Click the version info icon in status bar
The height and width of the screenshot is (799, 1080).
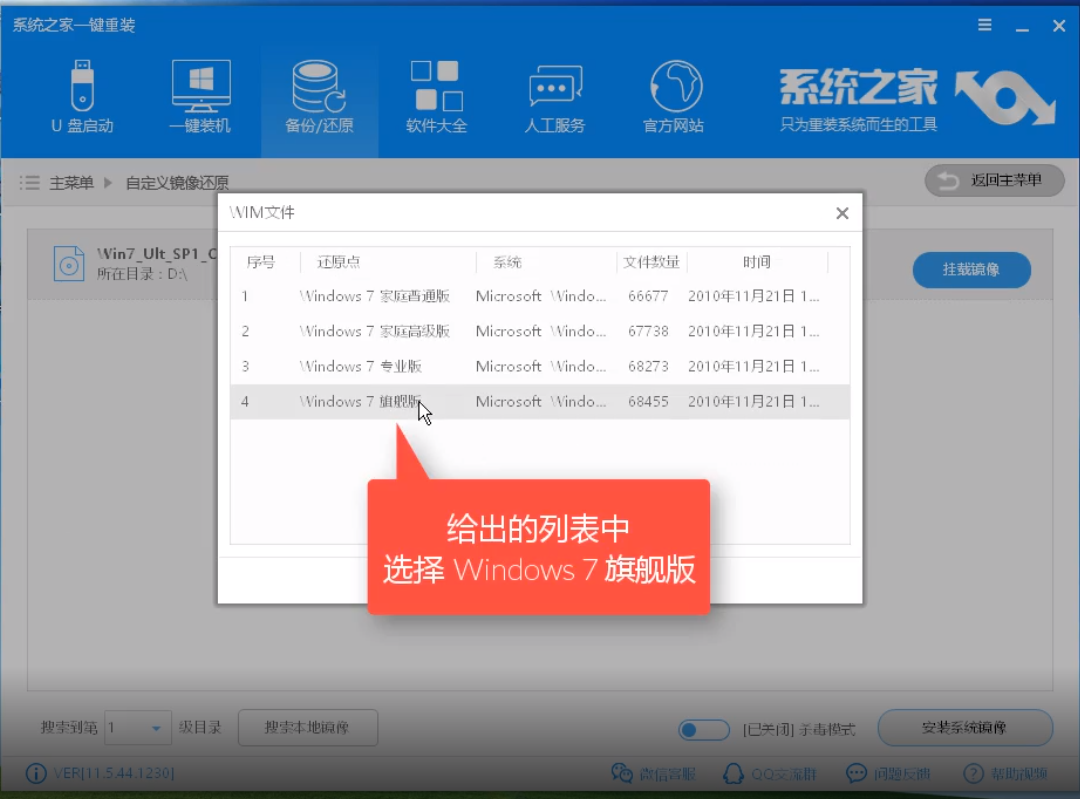[37, 773]
